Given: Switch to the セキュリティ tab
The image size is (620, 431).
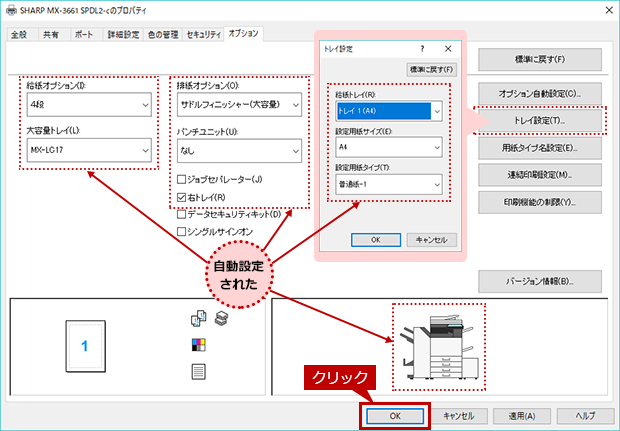Looking at the screenshot, I should click(x=203, y=35).
